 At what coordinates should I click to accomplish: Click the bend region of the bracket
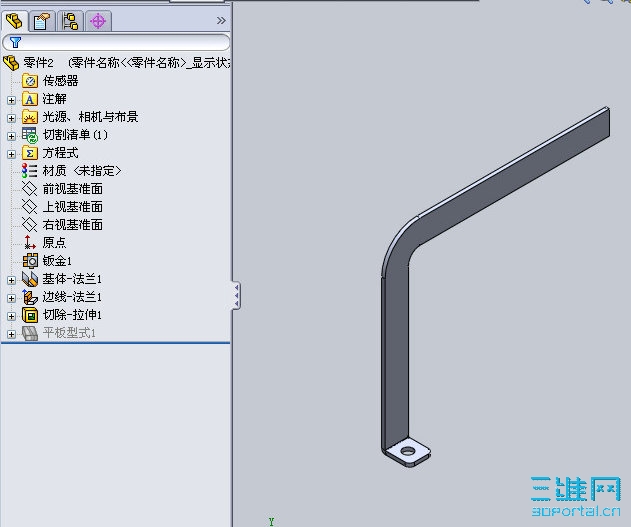pyautogui.click(x=400, y=244)
